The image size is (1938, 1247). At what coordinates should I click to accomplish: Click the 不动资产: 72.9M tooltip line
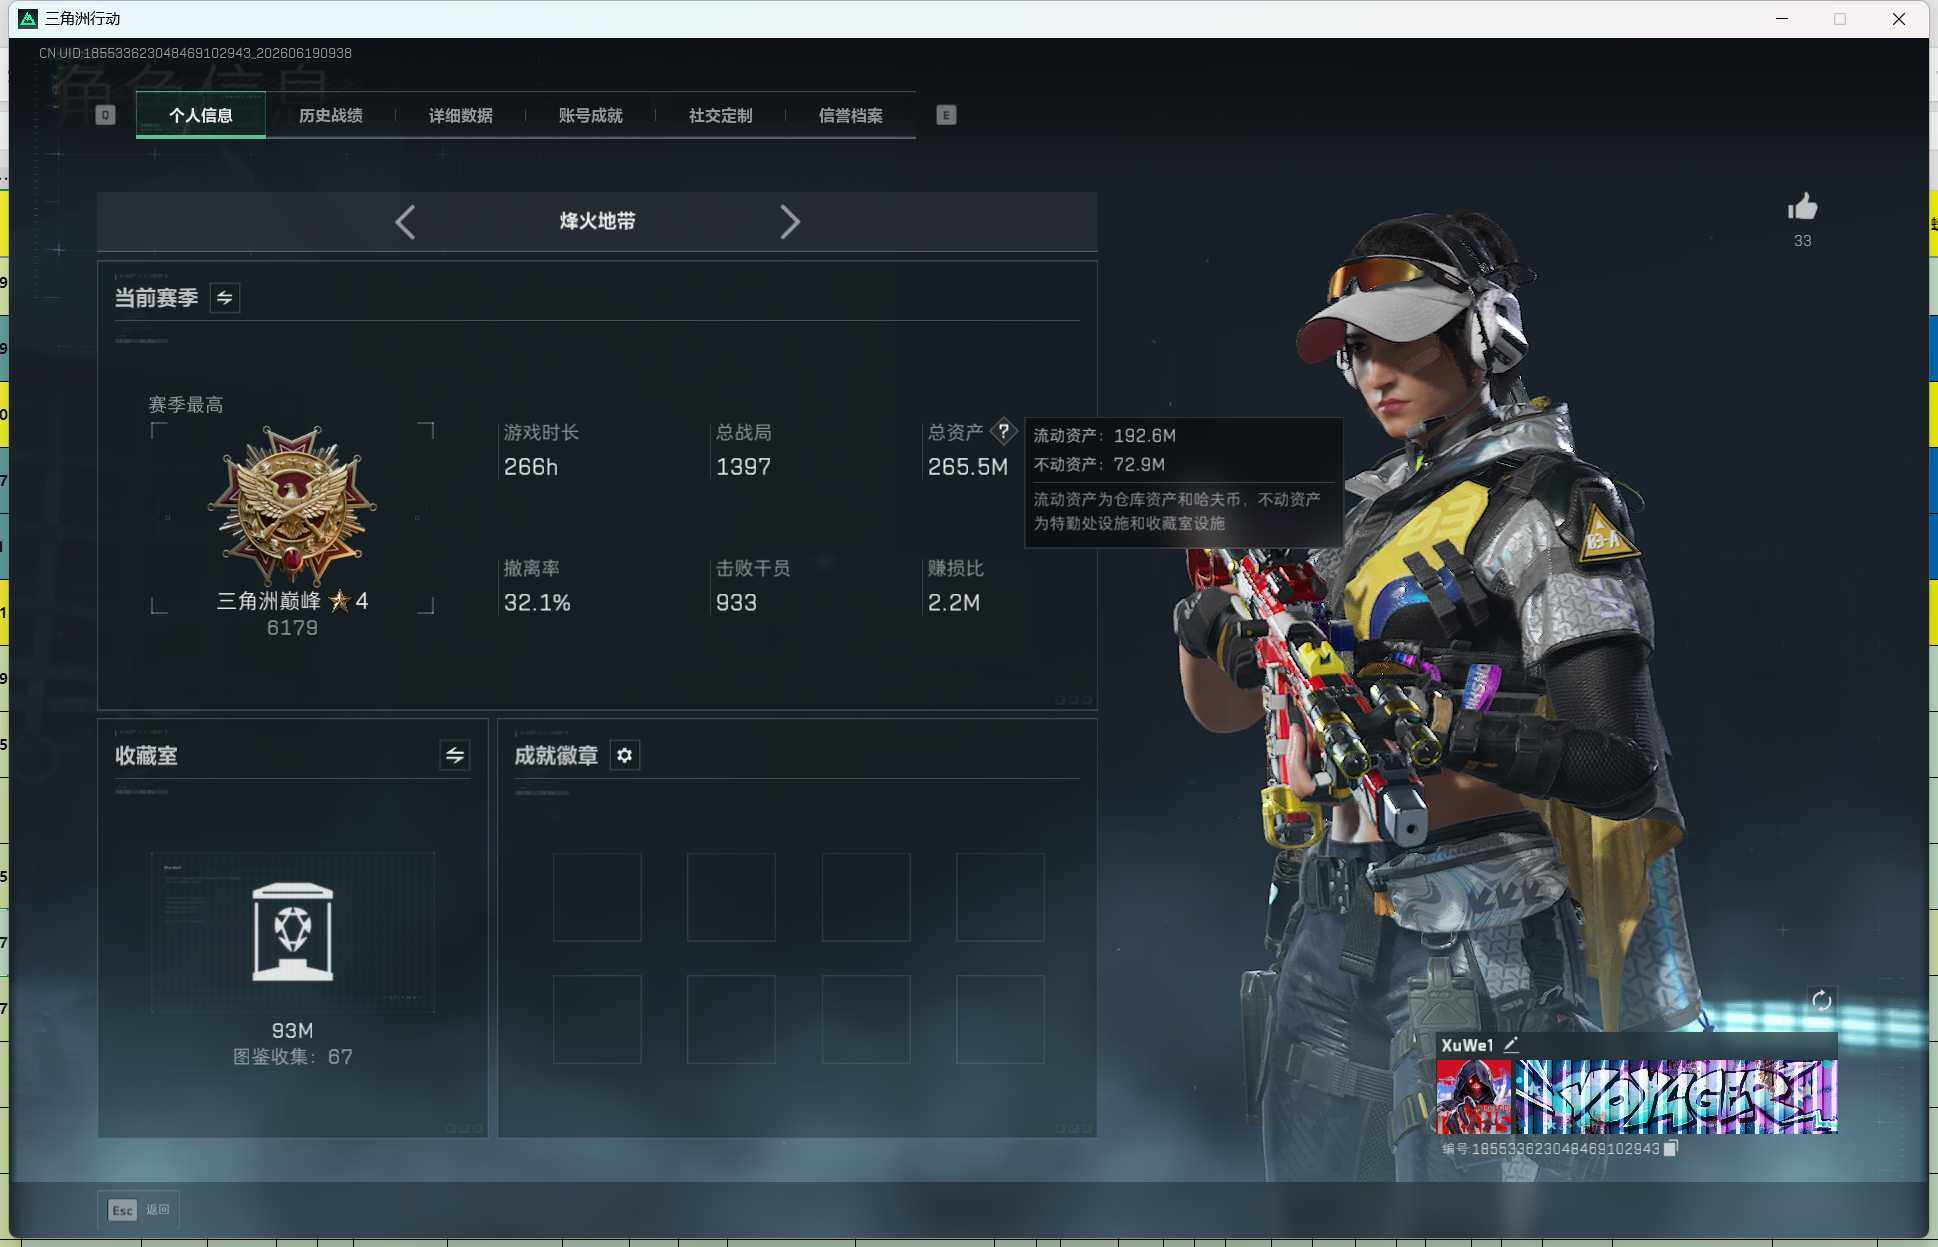(x=1099, y=465)
